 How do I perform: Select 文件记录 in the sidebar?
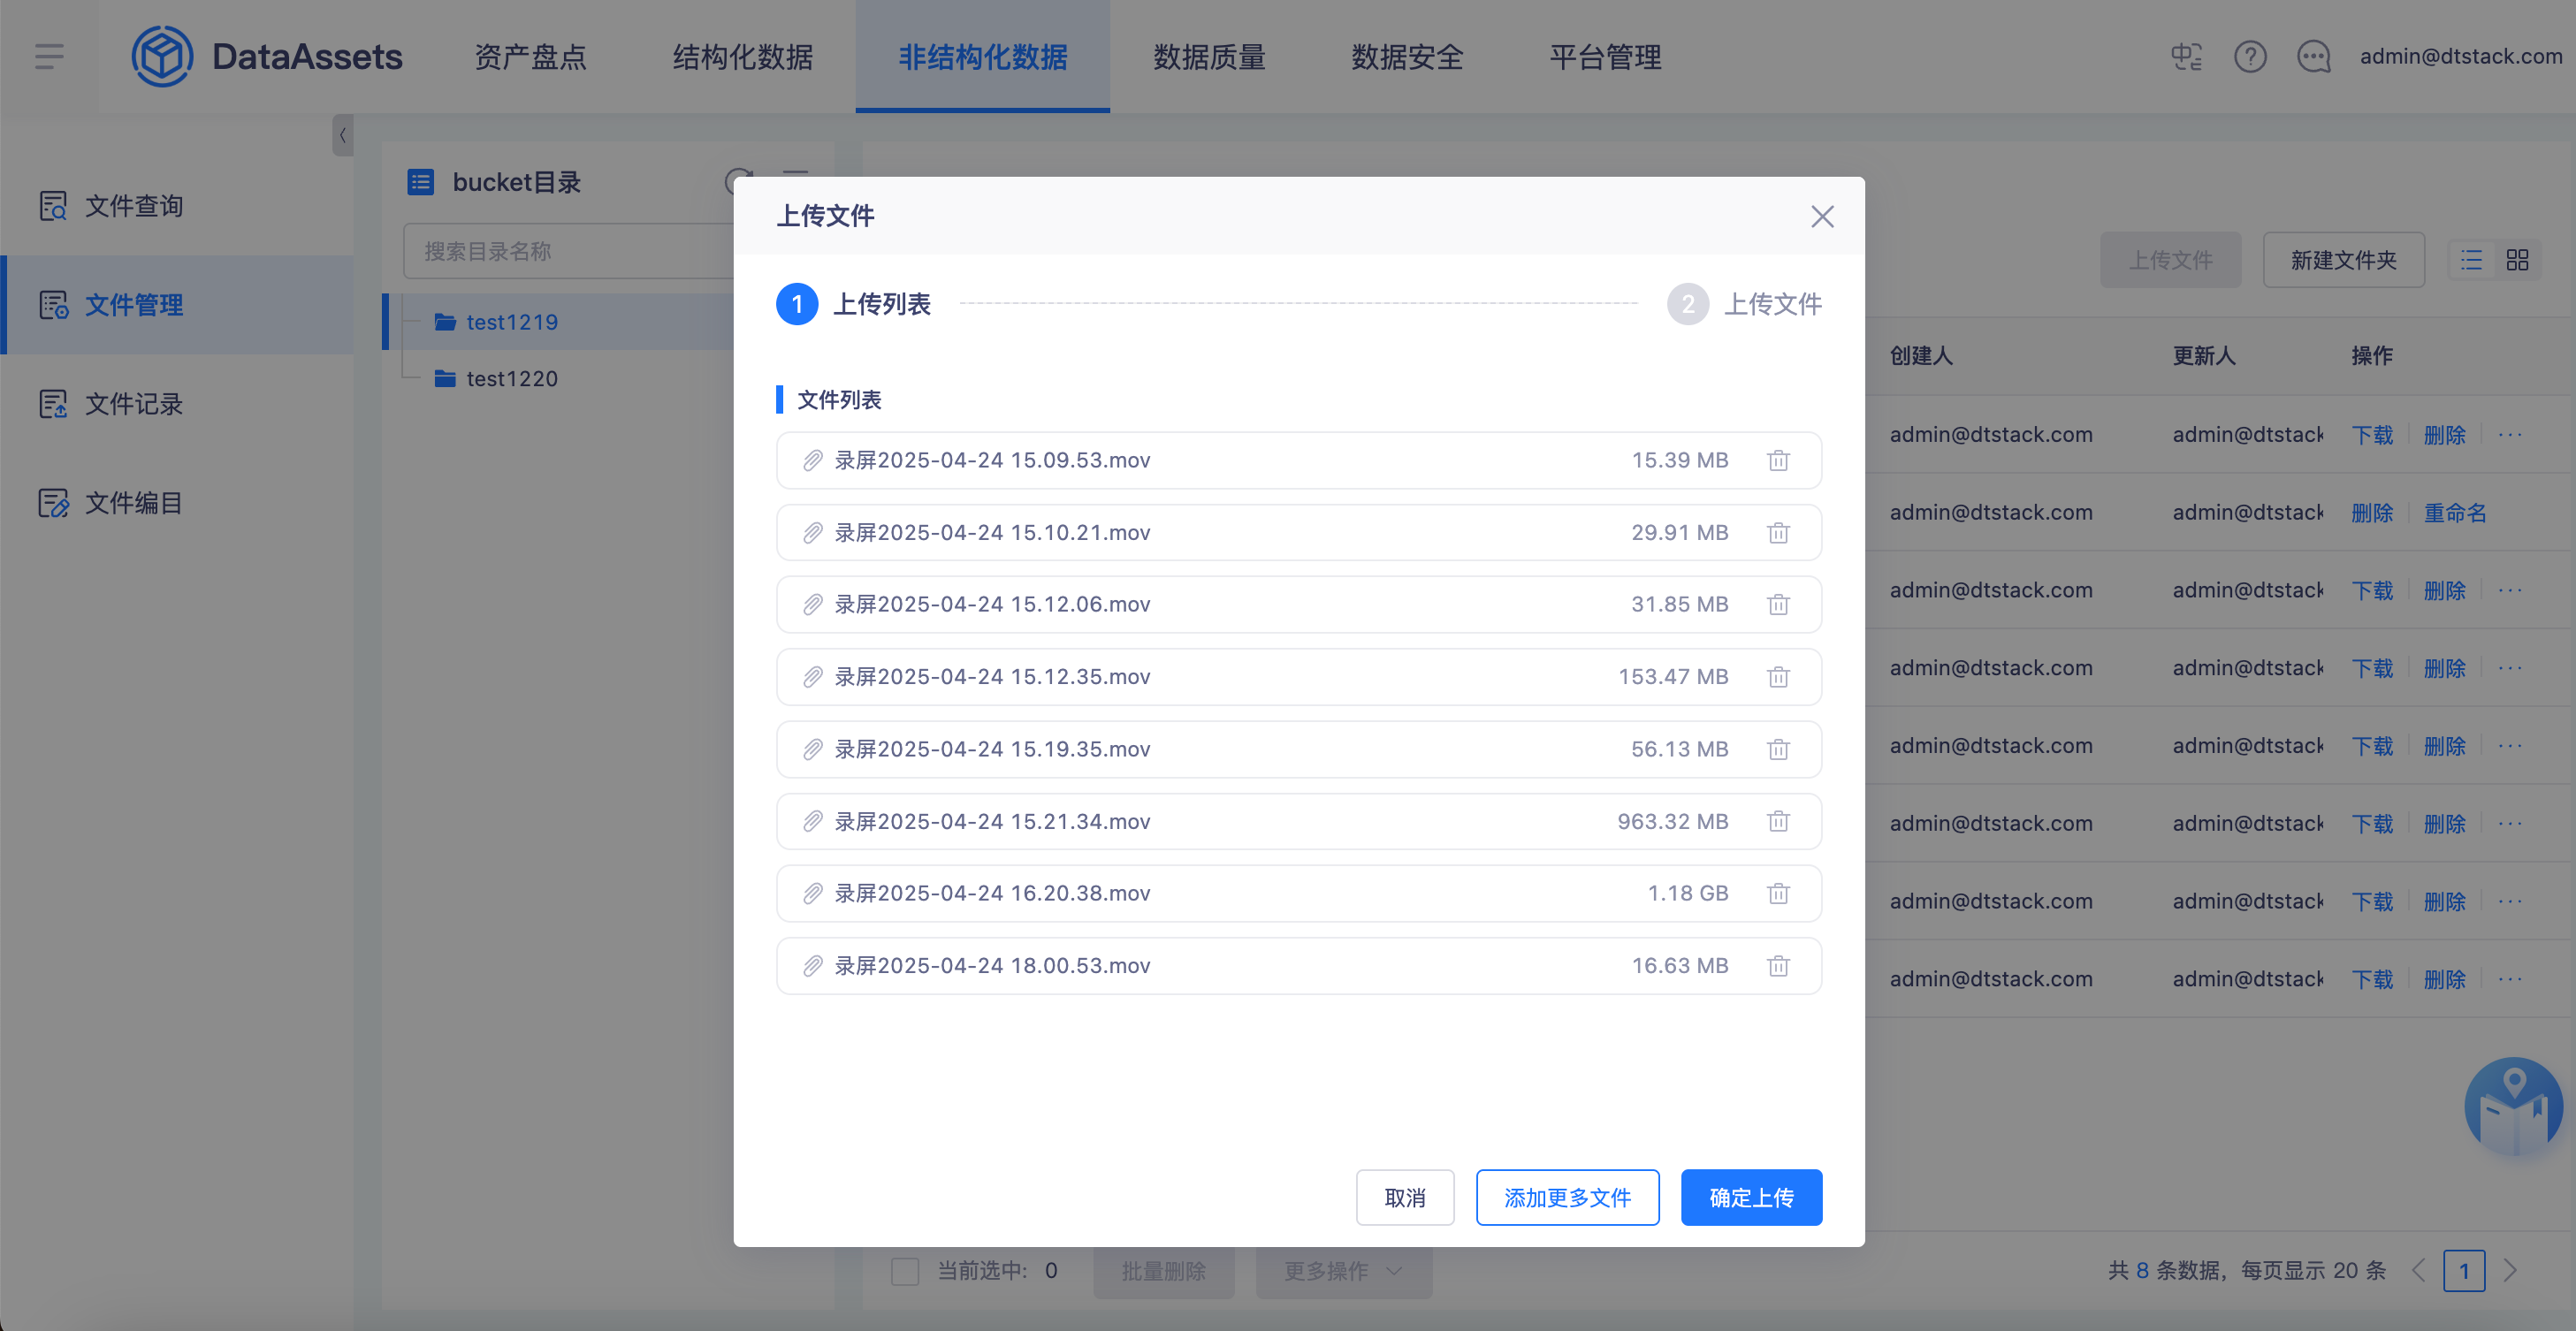[x=133, y=404]
